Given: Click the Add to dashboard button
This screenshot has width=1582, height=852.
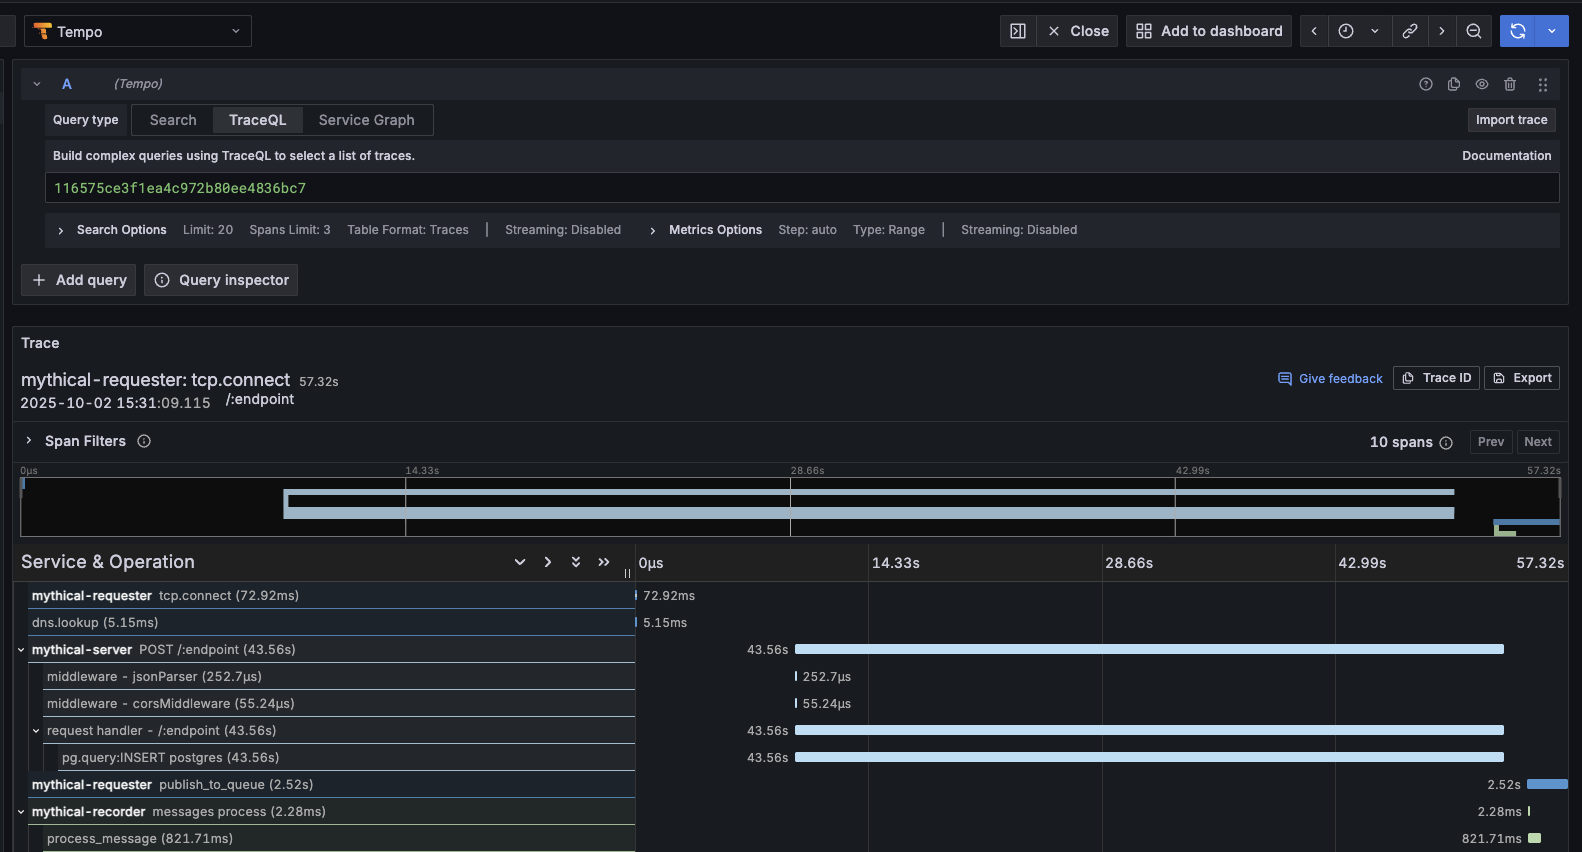Looking at the screenshot, I should pos(1208,31).
